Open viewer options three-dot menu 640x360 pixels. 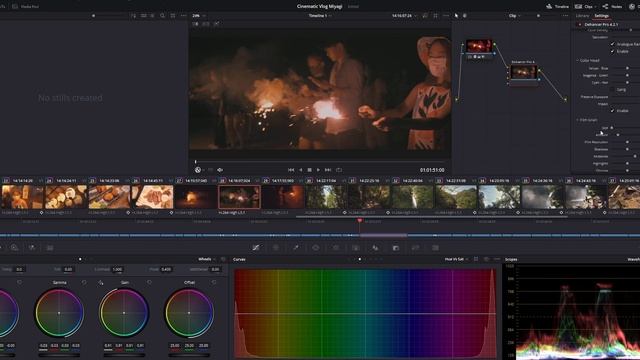[446, 16]
